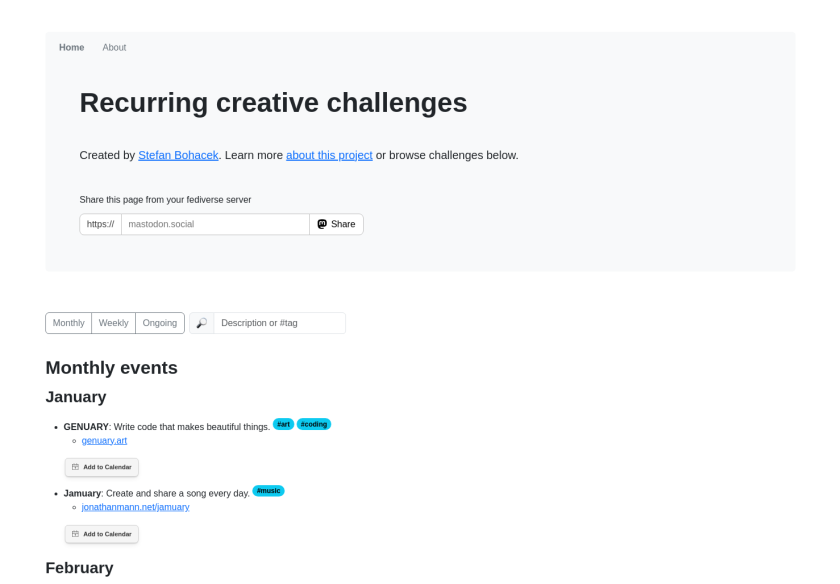
Task: Open Add to Calendar dropdown for GENUARY
Action: (x=102, y=467)
